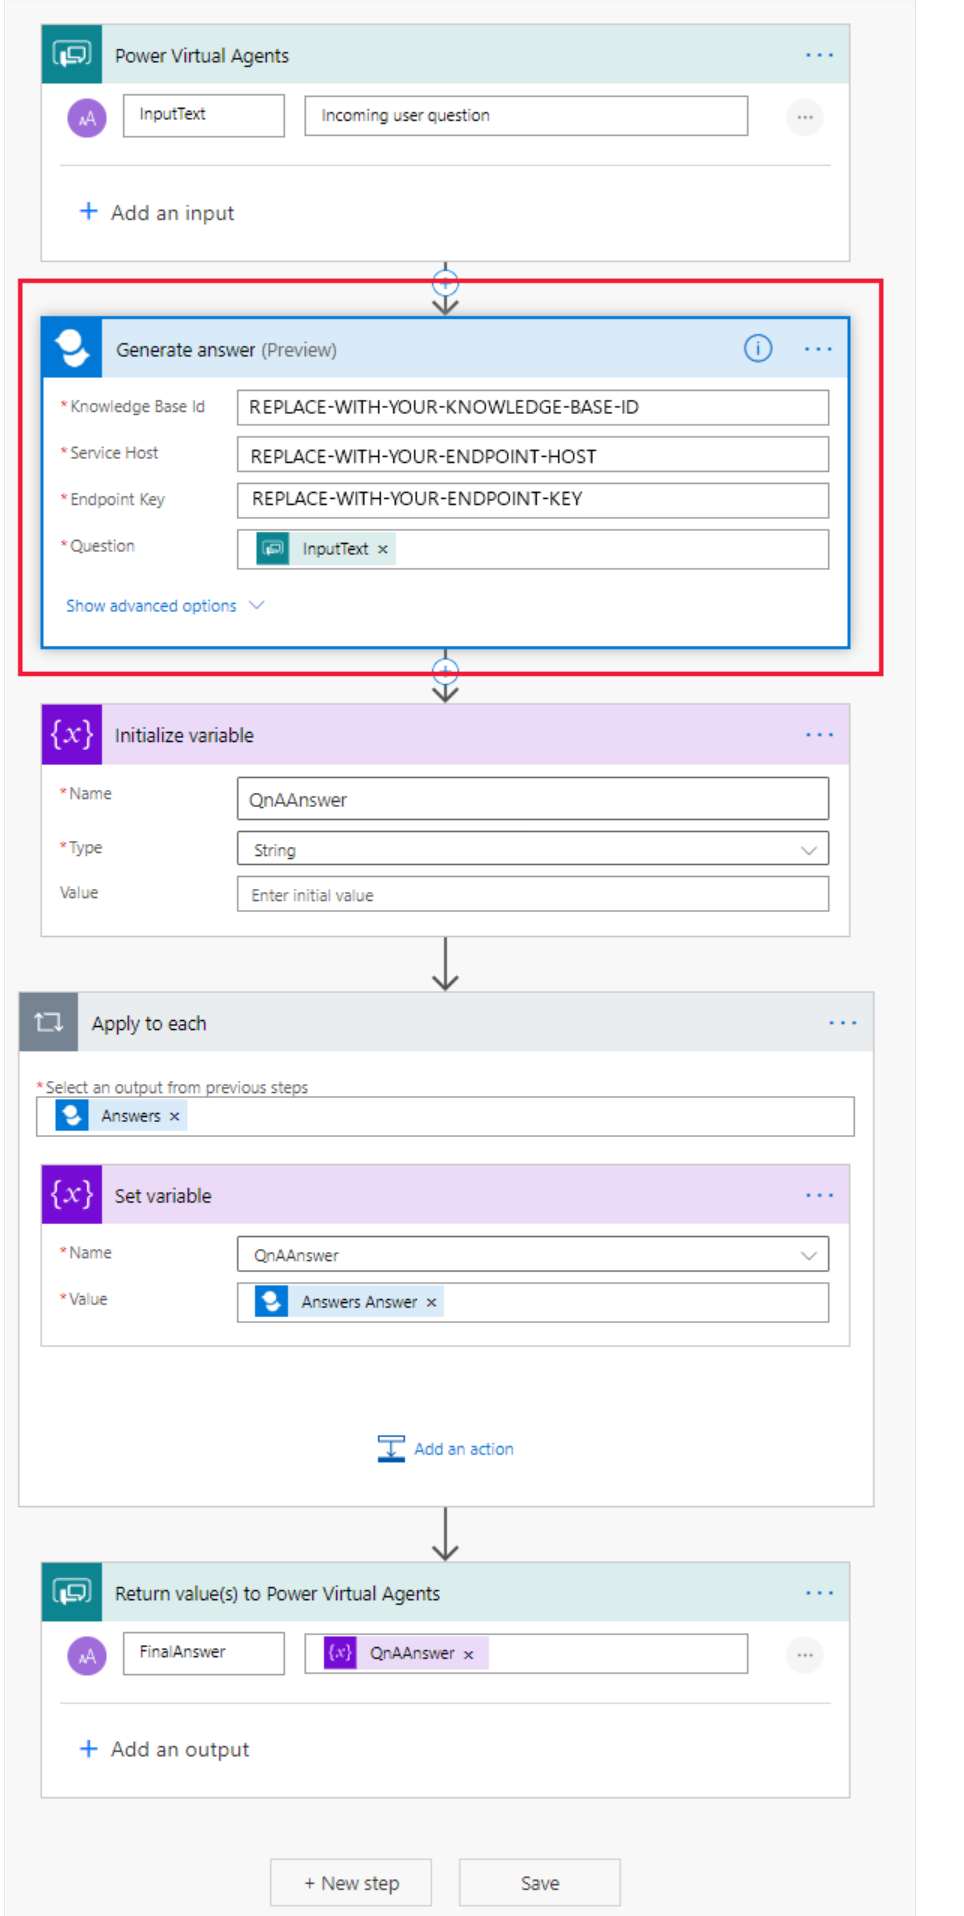Click the InputText dynamic content token
964x1916 pixels.
coord(325,549)
